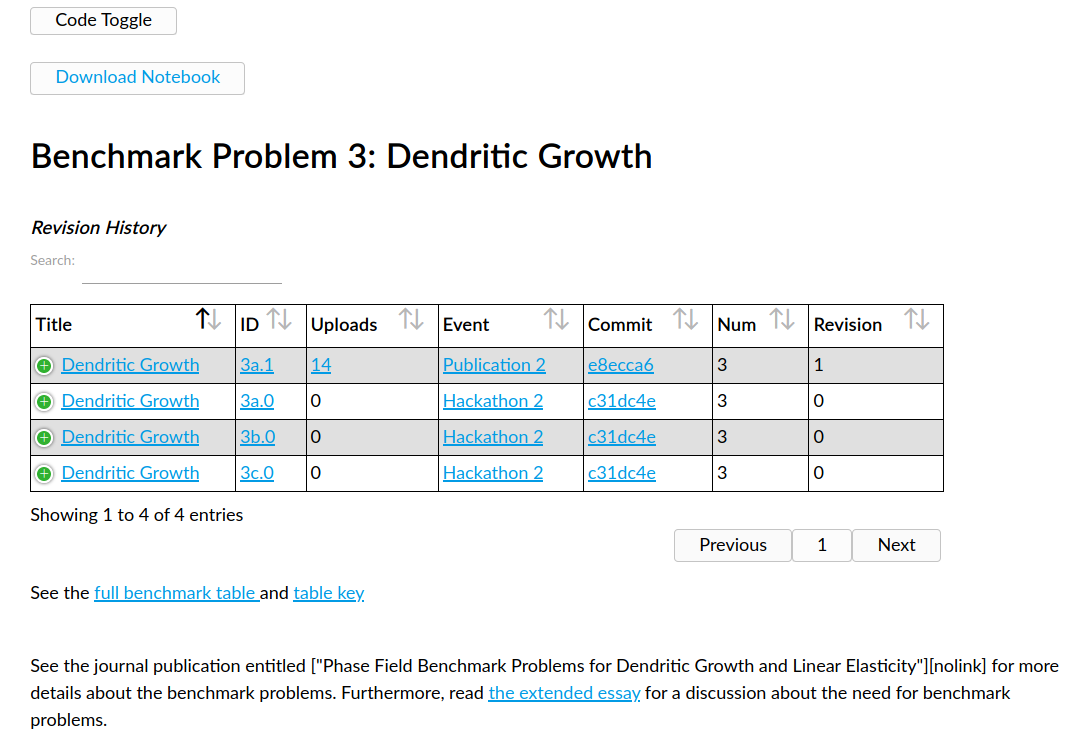Open c31dc4e commit link in row 3c.0
1076x735 pixels.
[x=622, y=473]
